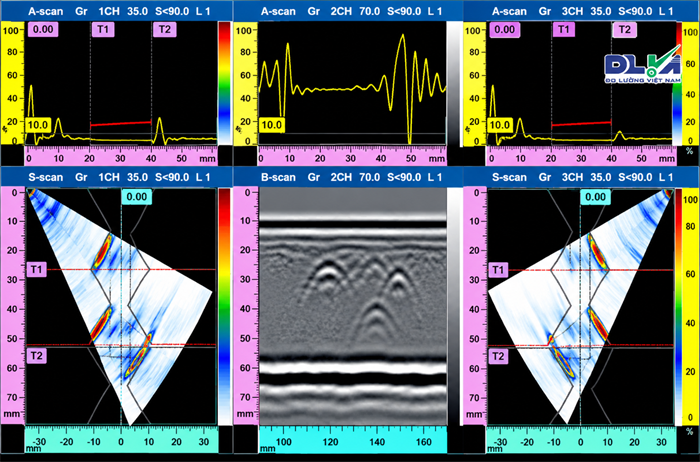Click the T2 depth cursor label in 3CH S-scan
700x462 pixels.
coord(498,356)
